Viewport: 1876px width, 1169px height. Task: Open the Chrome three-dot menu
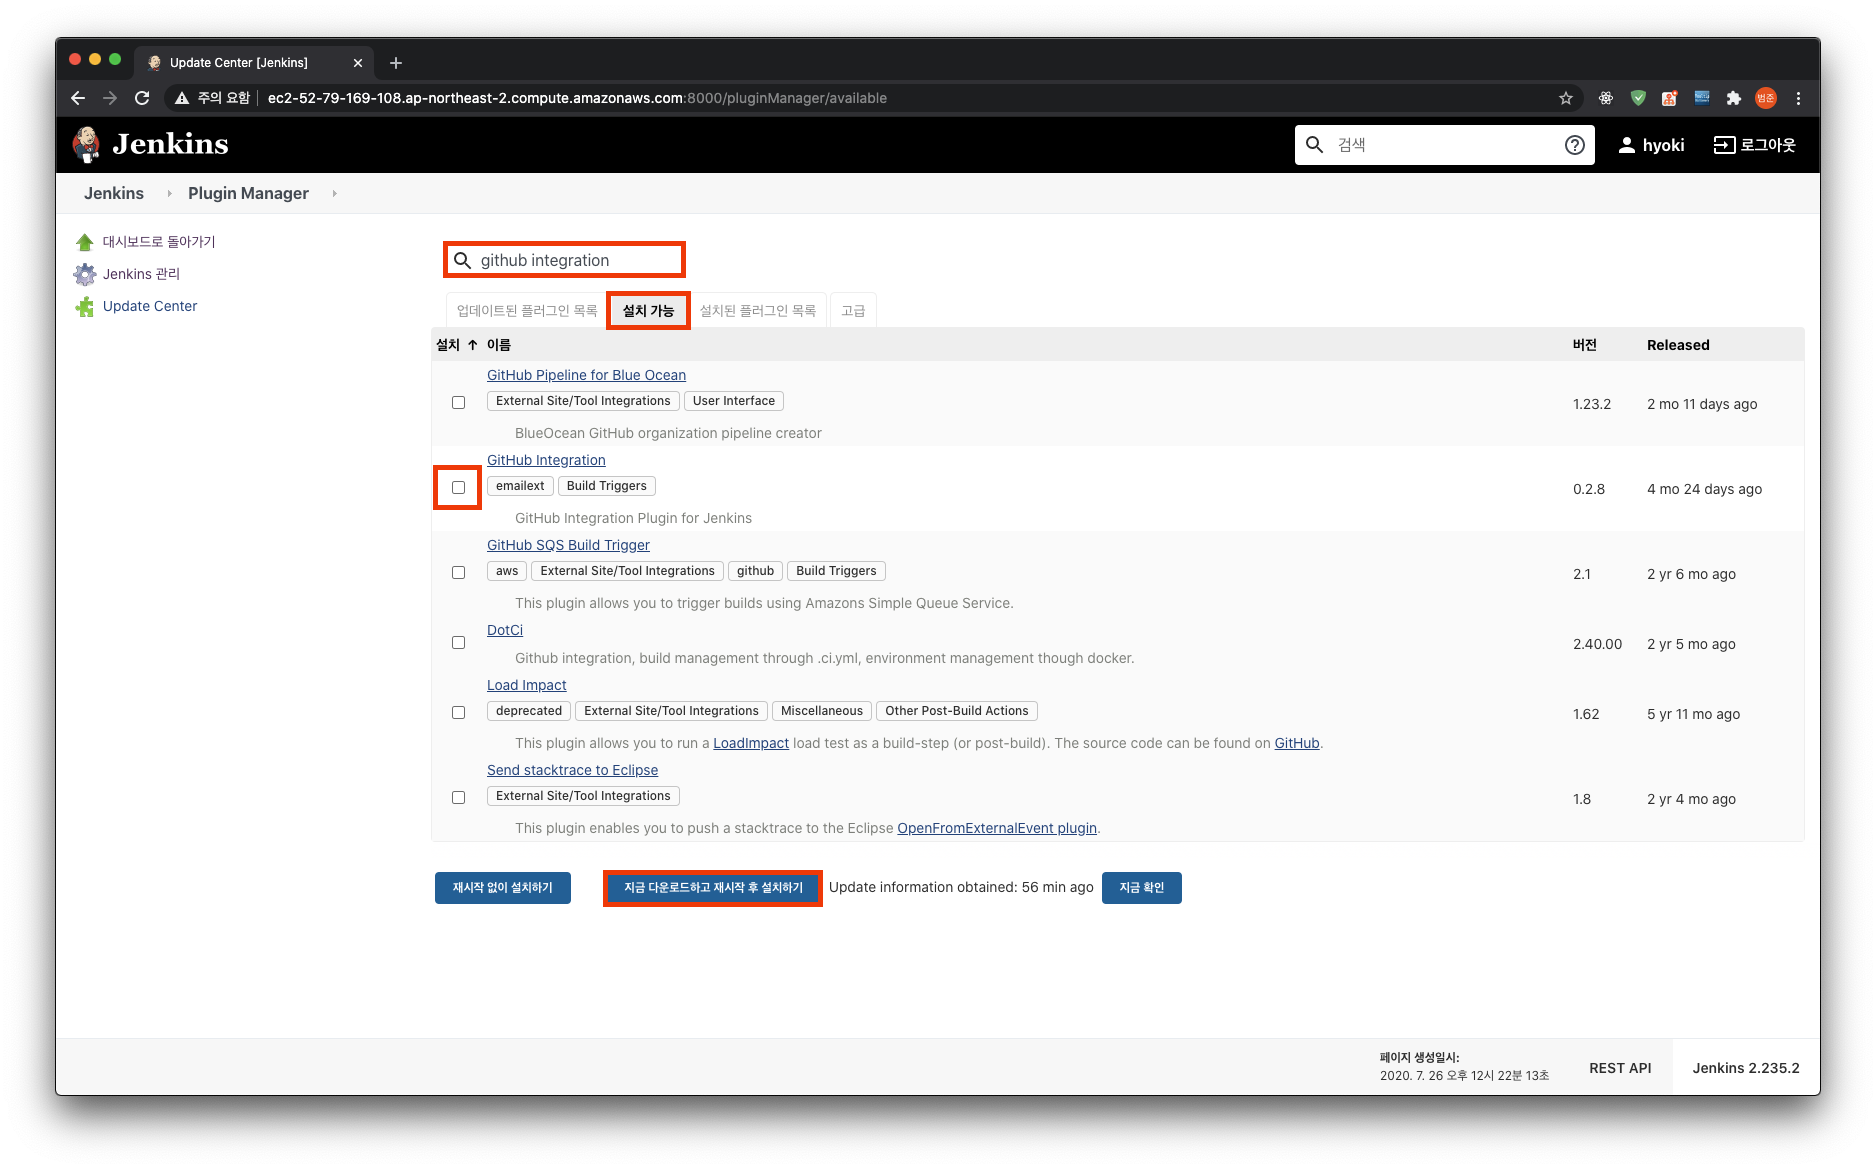coord(1798,98)
